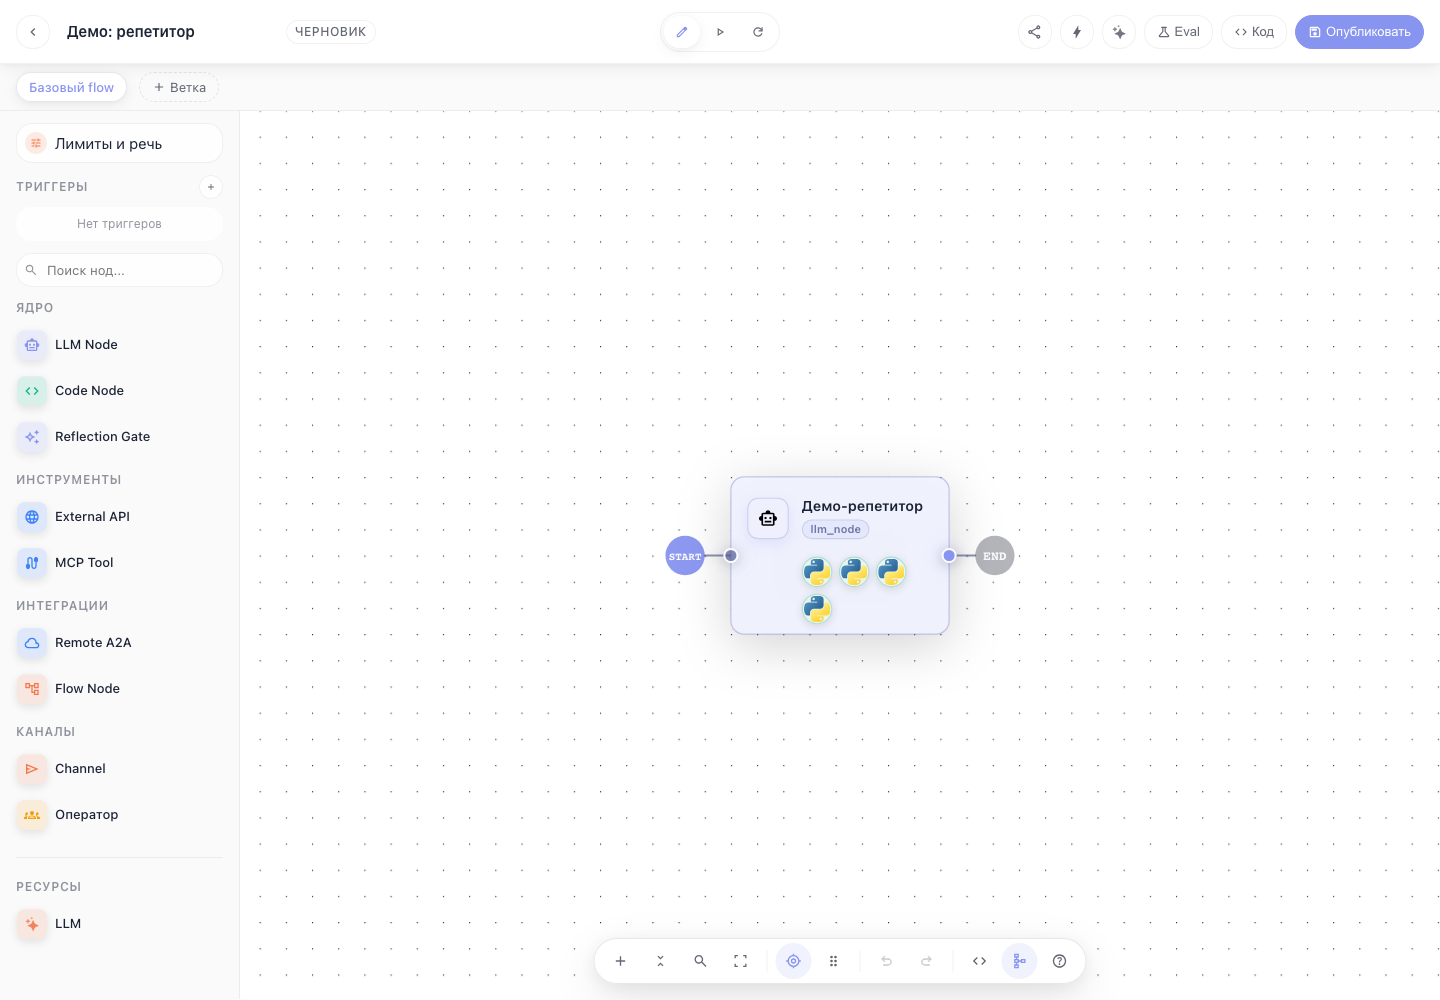Click the redo arrow in bottom toolbar
Viewport: 1440px width, 1000px height.
(x=926, y=961)
